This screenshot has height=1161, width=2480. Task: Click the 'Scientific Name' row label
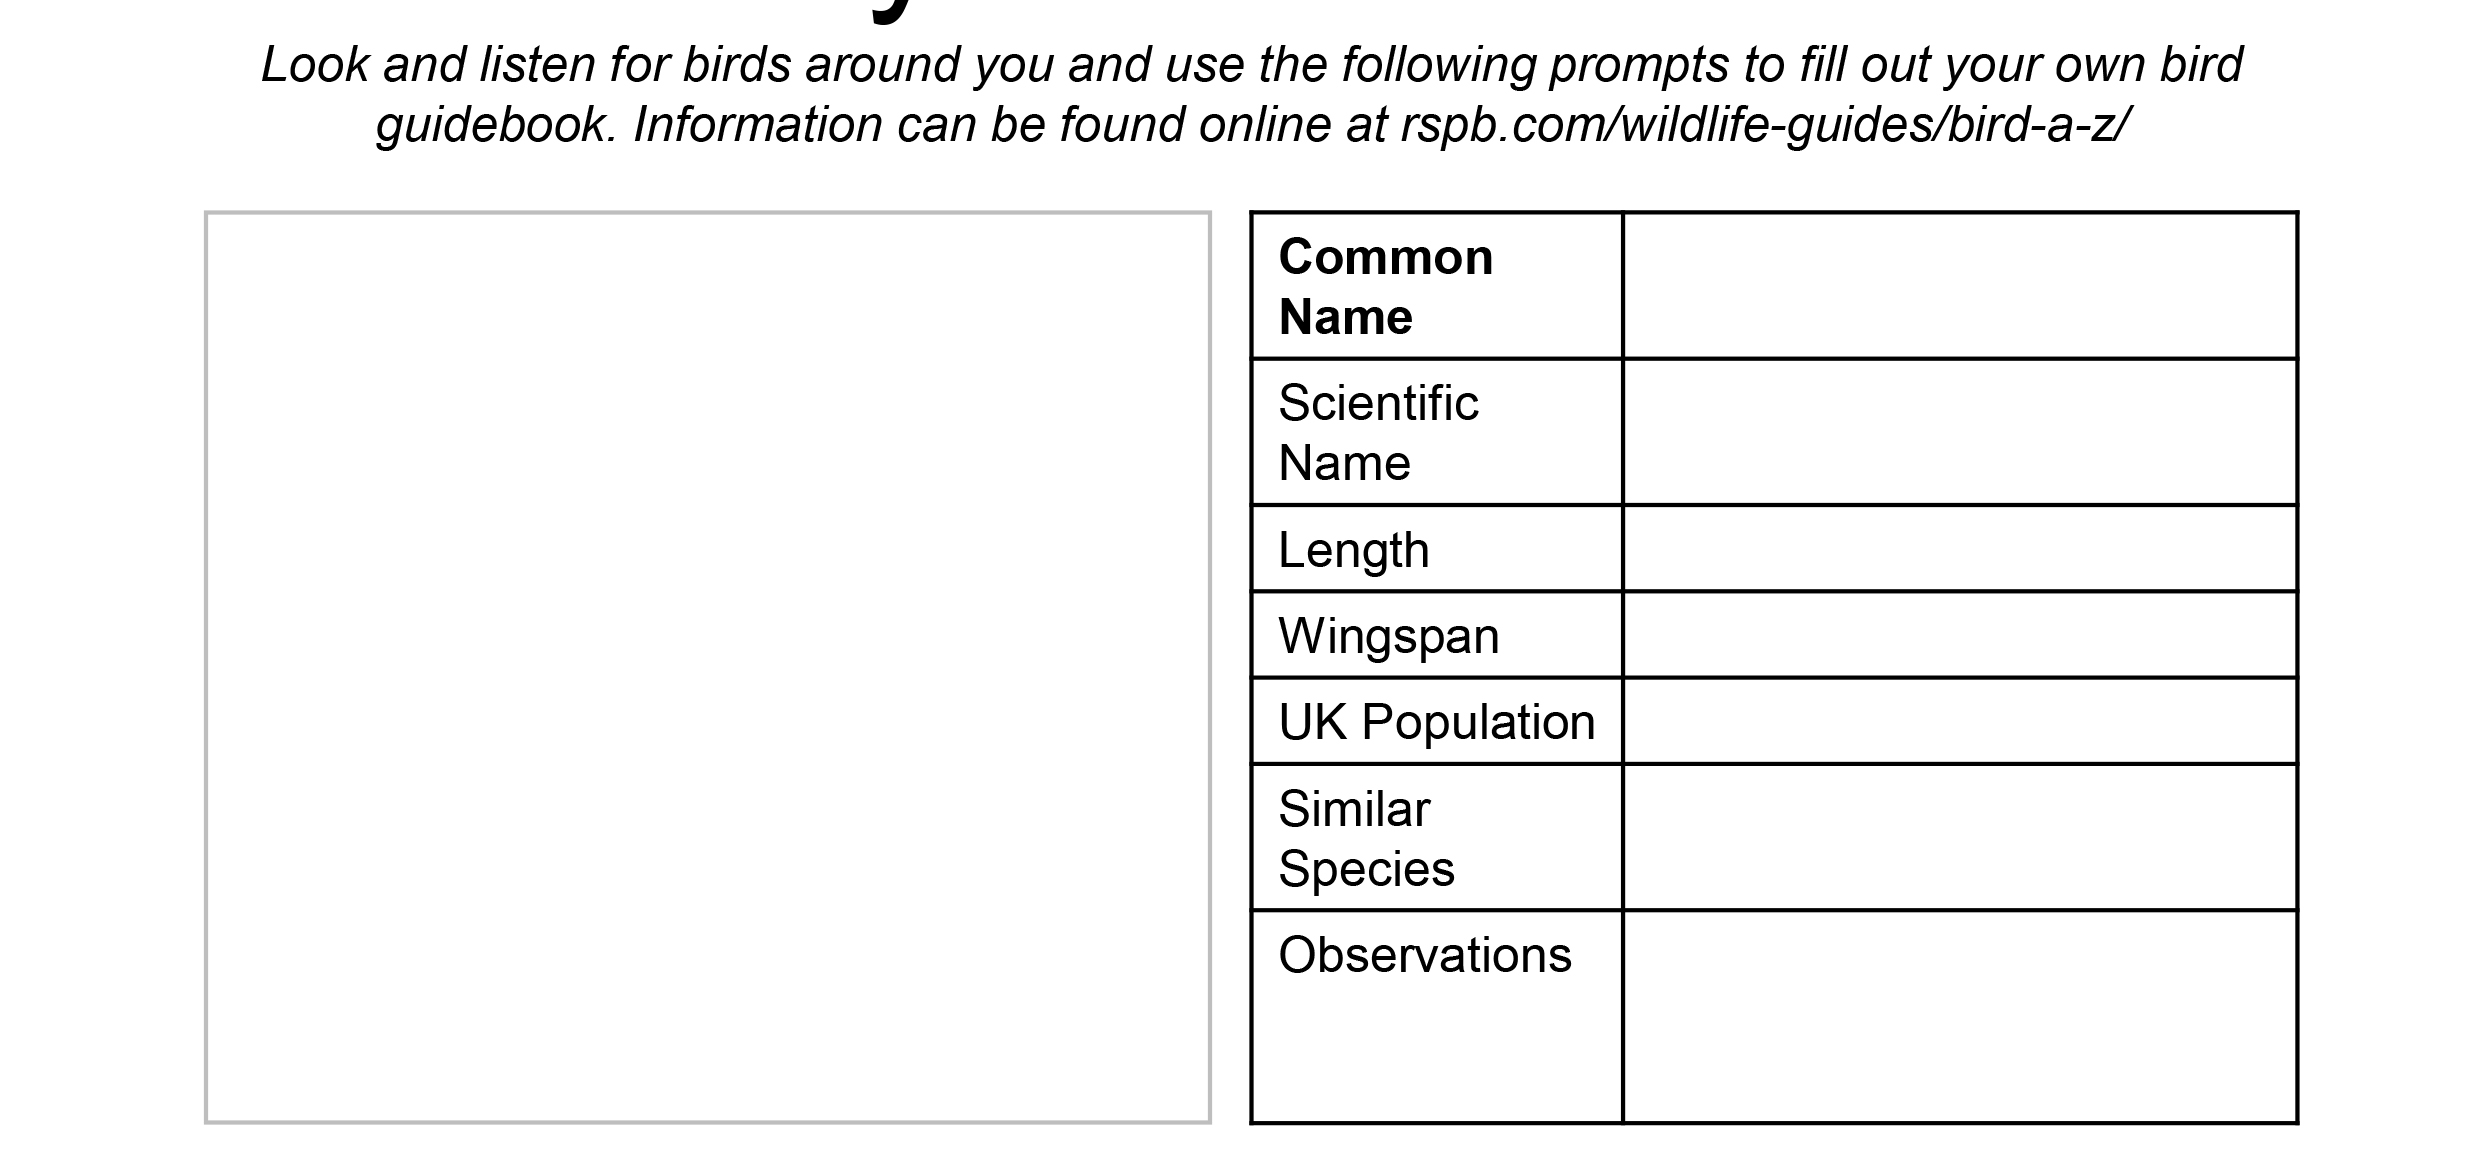click(1377, 433)
